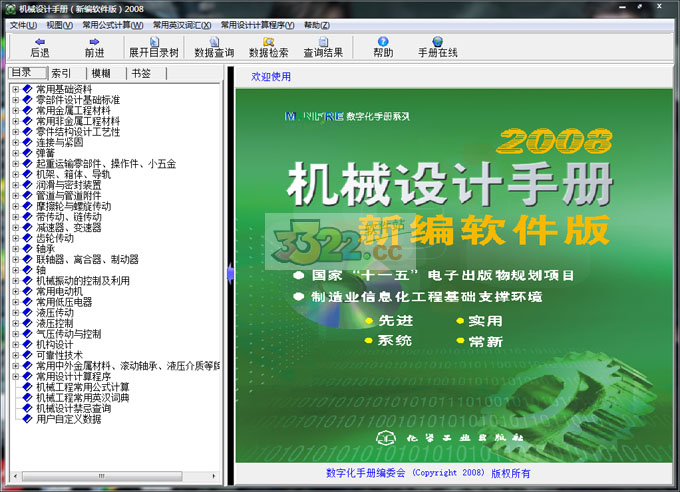680x492 pixels.
Task: Click the book icon beside 摩擦轮与螺旋传动
Action: pyautogui.click(x=27, y=206)
